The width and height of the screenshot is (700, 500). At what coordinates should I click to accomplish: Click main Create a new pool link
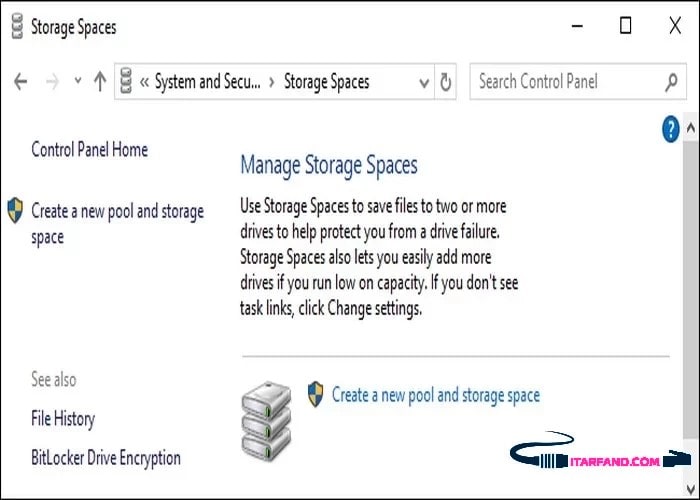tap(435, 395)
